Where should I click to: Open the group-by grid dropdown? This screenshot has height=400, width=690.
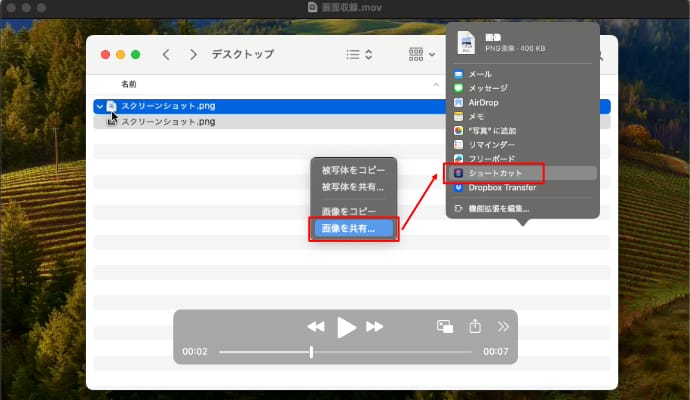click(x=421, y=55)
